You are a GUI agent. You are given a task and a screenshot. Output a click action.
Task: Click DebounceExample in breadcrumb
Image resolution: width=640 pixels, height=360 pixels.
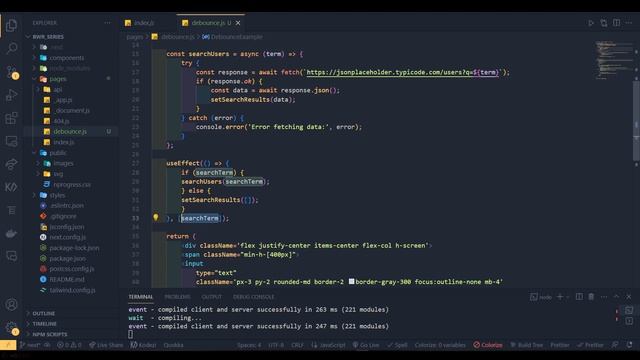pos(236,37)
